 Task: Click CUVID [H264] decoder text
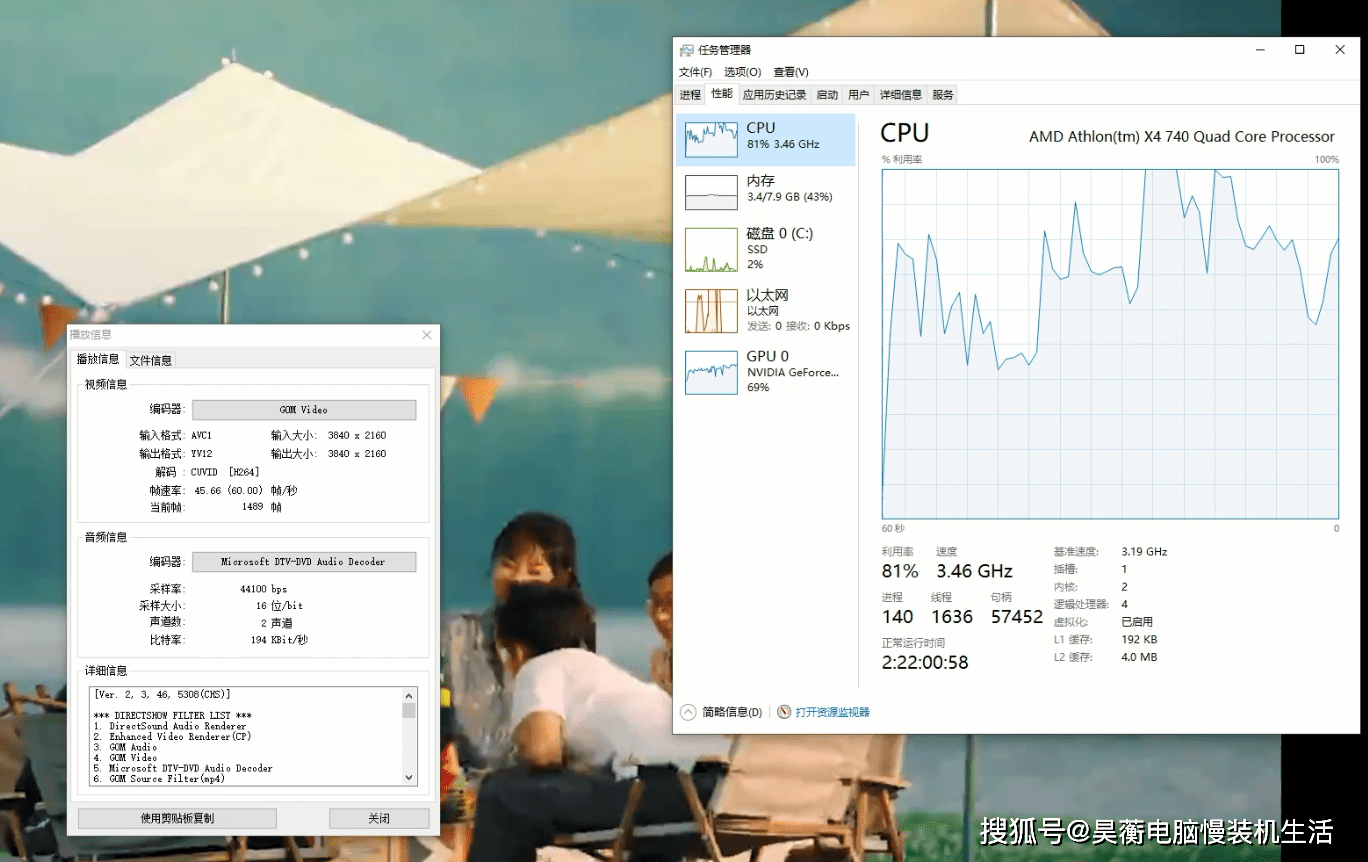225,472
